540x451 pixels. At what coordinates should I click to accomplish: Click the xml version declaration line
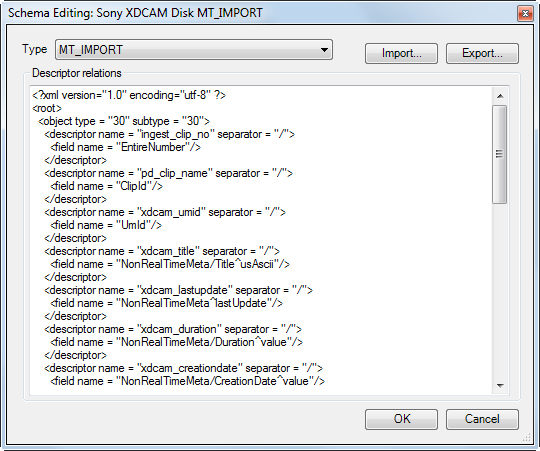[x=129, y=95]
